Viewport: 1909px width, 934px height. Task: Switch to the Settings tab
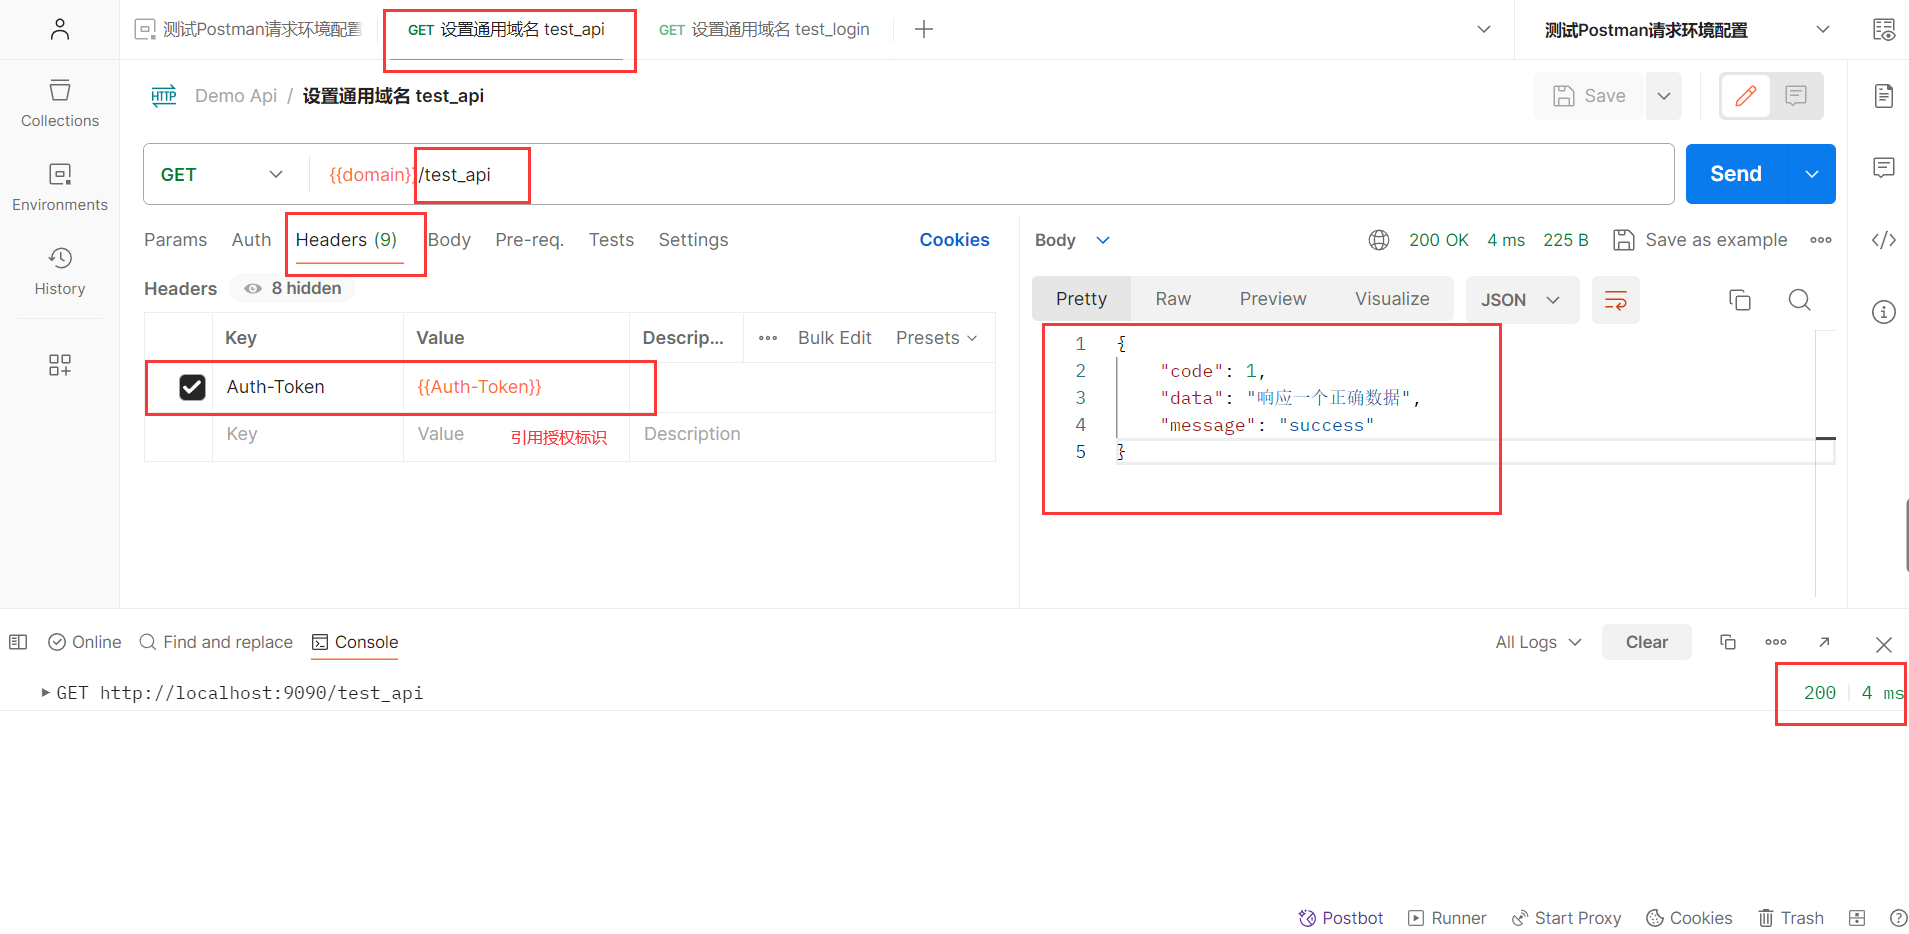point(693,240)
